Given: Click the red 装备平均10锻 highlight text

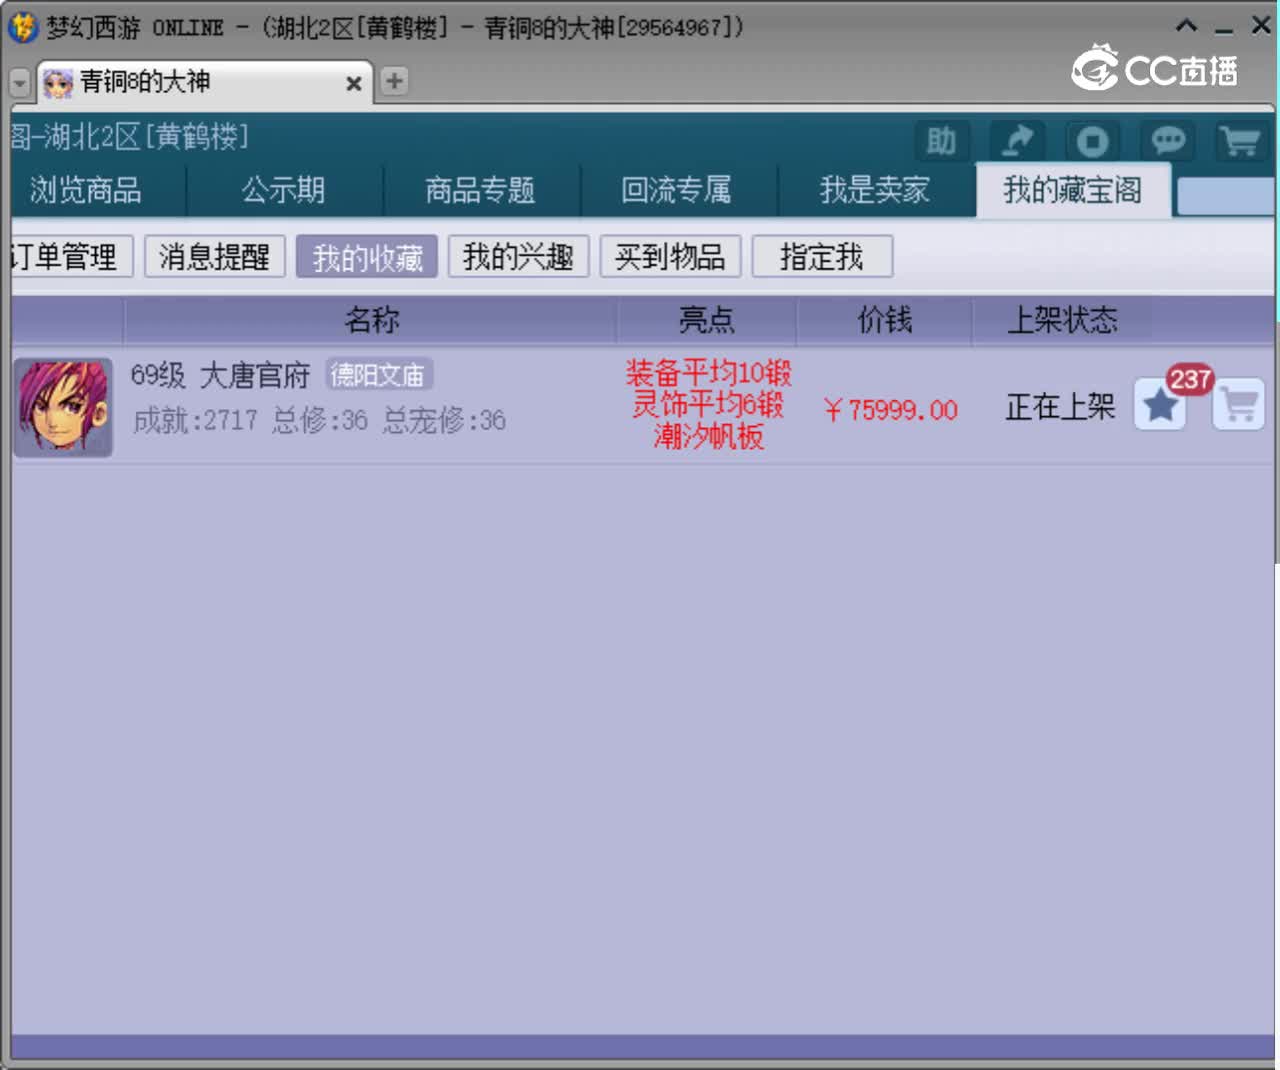Looking at the screenshot, I should click(x=708, y=374).
